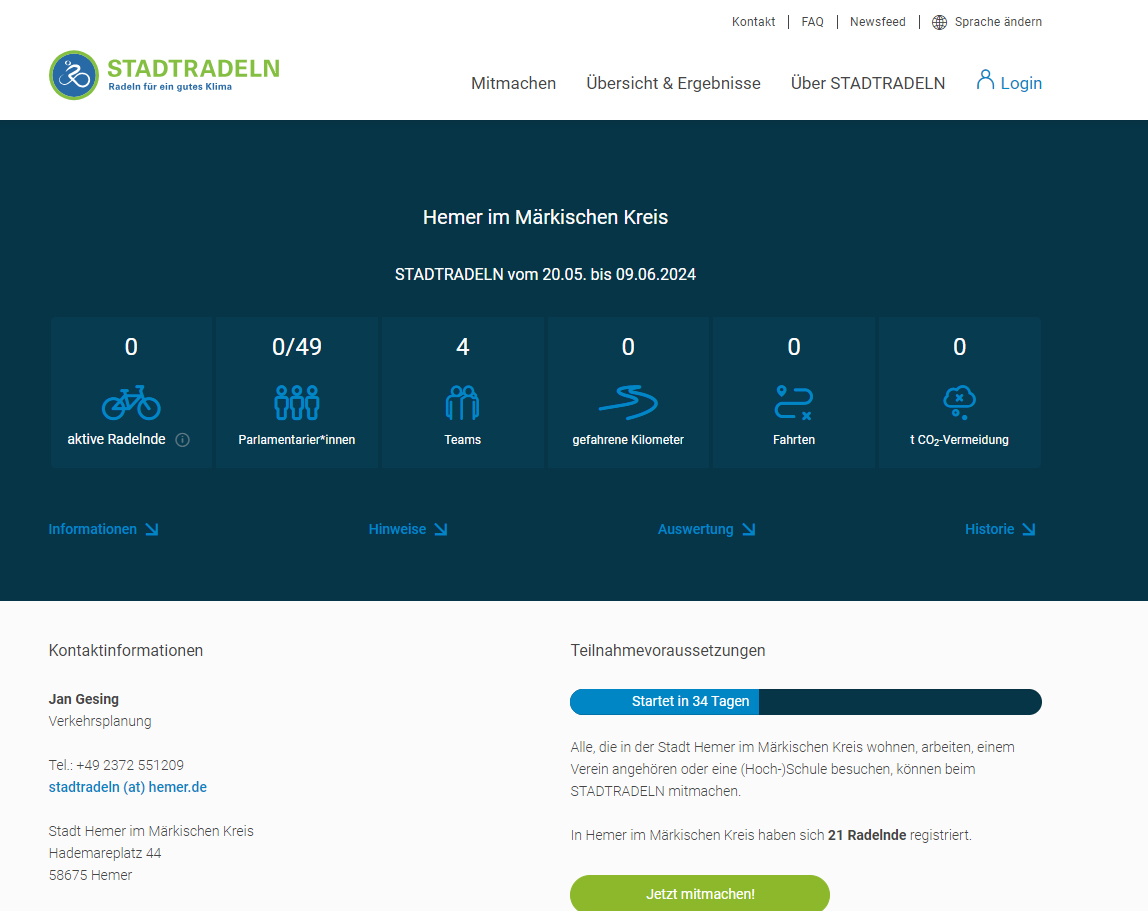This screenshot has height=911, width=1148.
Task: Open the Kontakt link
Action: (x=753, y=22)
